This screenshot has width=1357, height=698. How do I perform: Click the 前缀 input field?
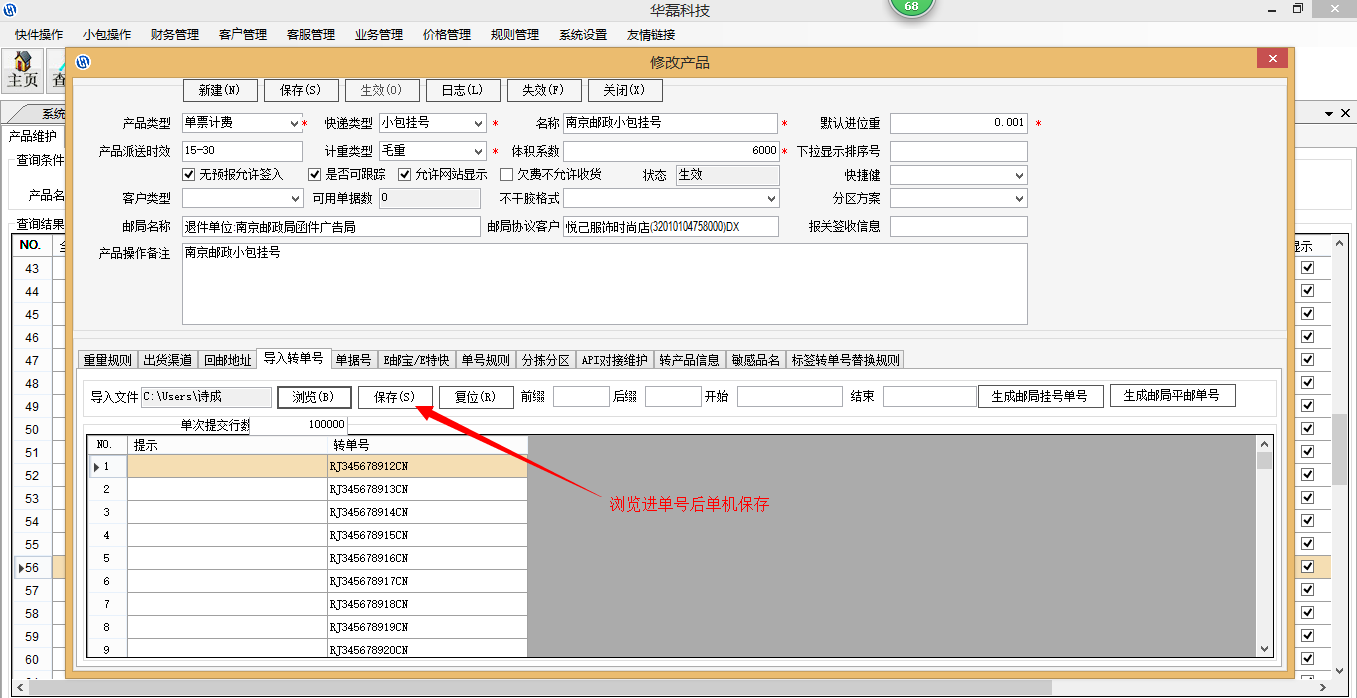[x=580, y=397]
